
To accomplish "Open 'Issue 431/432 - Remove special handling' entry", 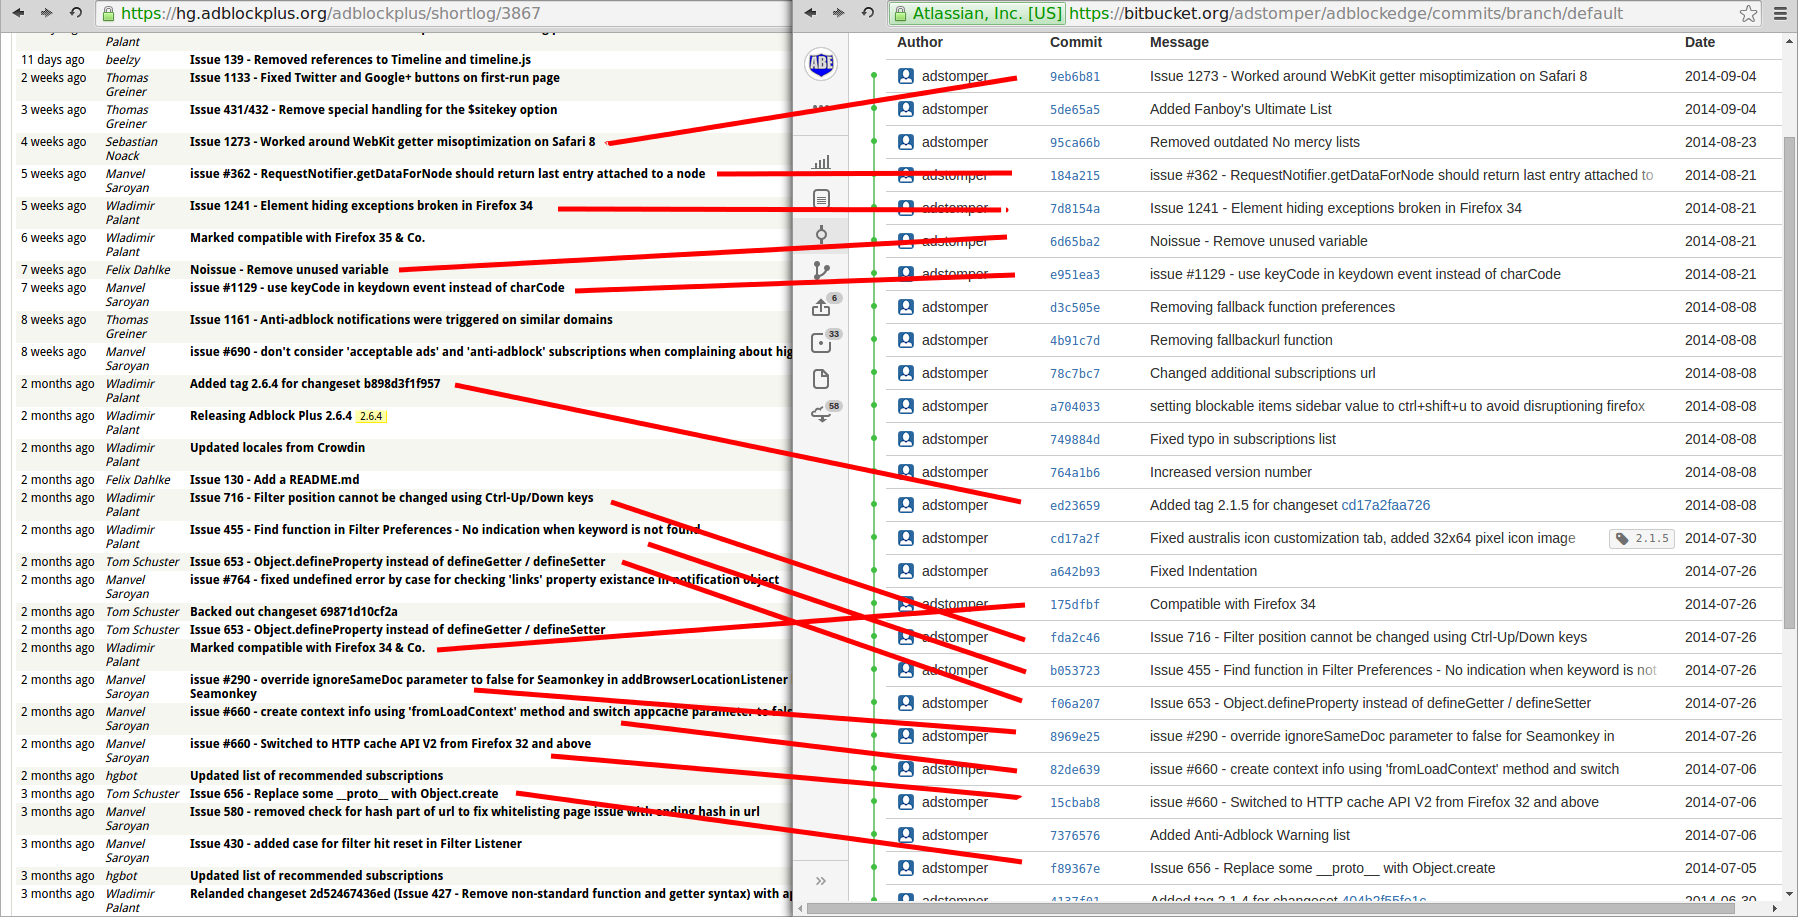I will (x=374, y=110).
